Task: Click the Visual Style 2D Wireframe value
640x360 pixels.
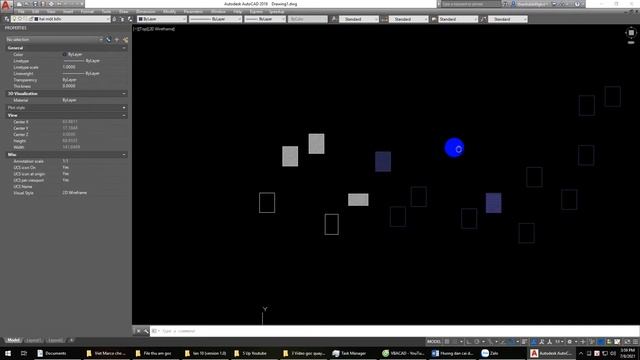Action: click(75, 193)
